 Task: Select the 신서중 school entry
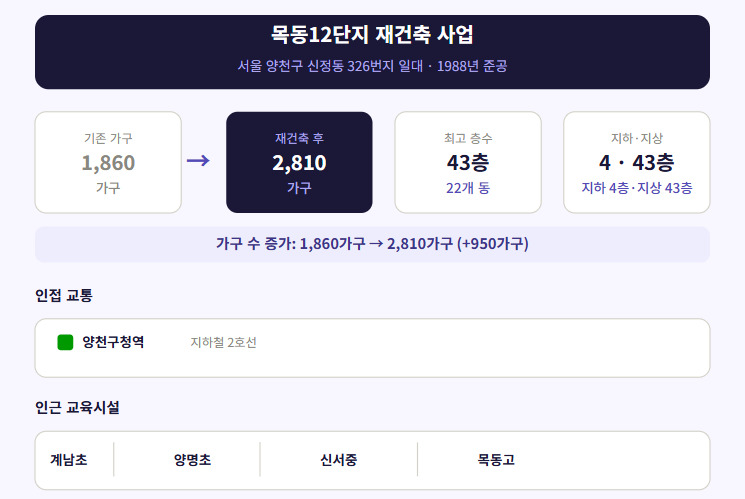point(339,460)
